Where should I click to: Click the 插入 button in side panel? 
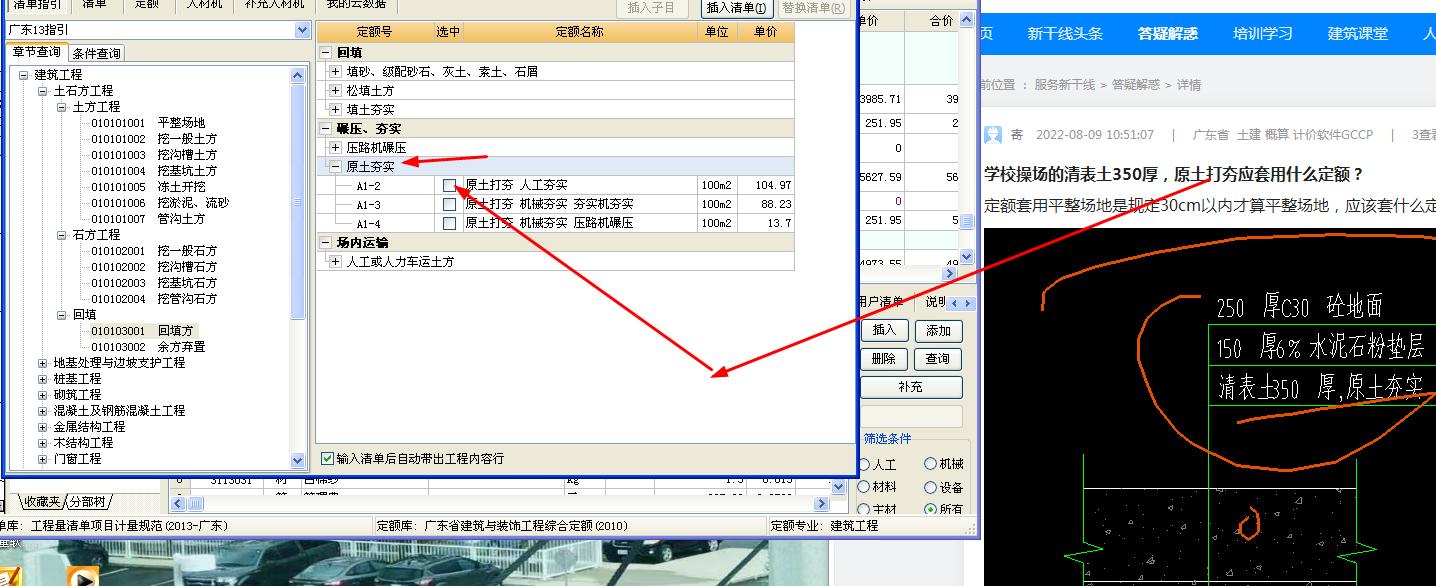click(x=884, y=330)
